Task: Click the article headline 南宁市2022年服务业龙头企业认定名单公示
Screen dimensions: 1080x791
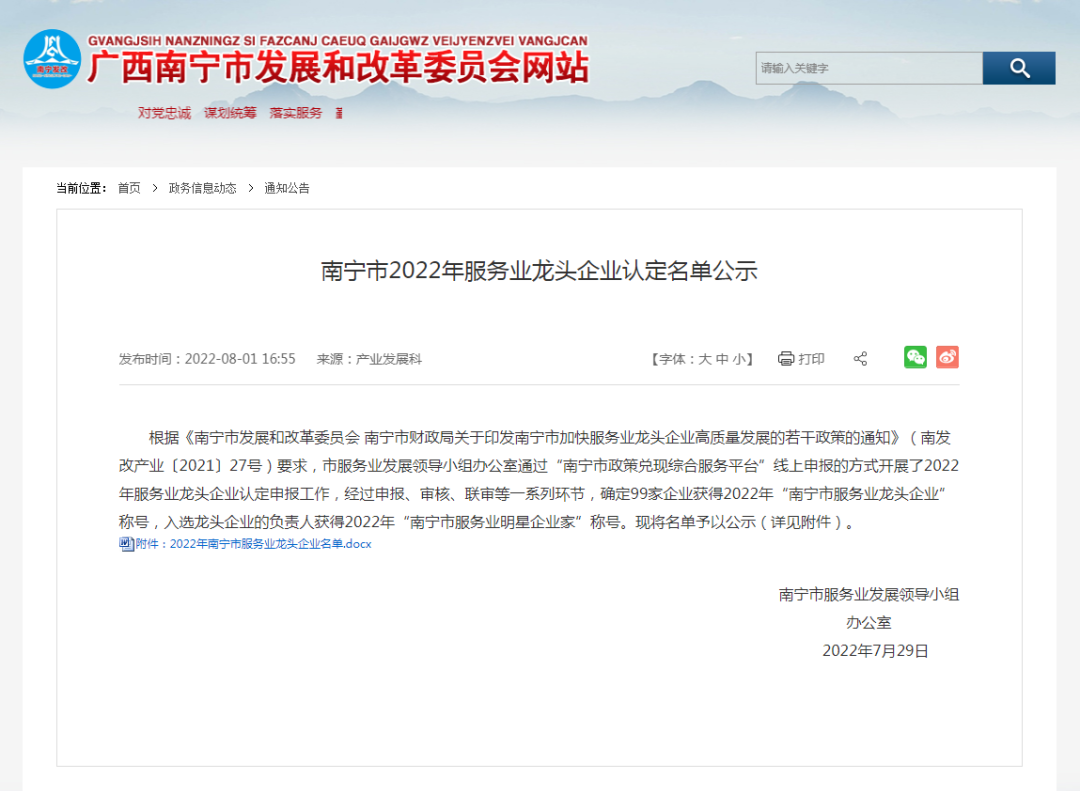Action: pyautogui.click(x=539, y=271)
